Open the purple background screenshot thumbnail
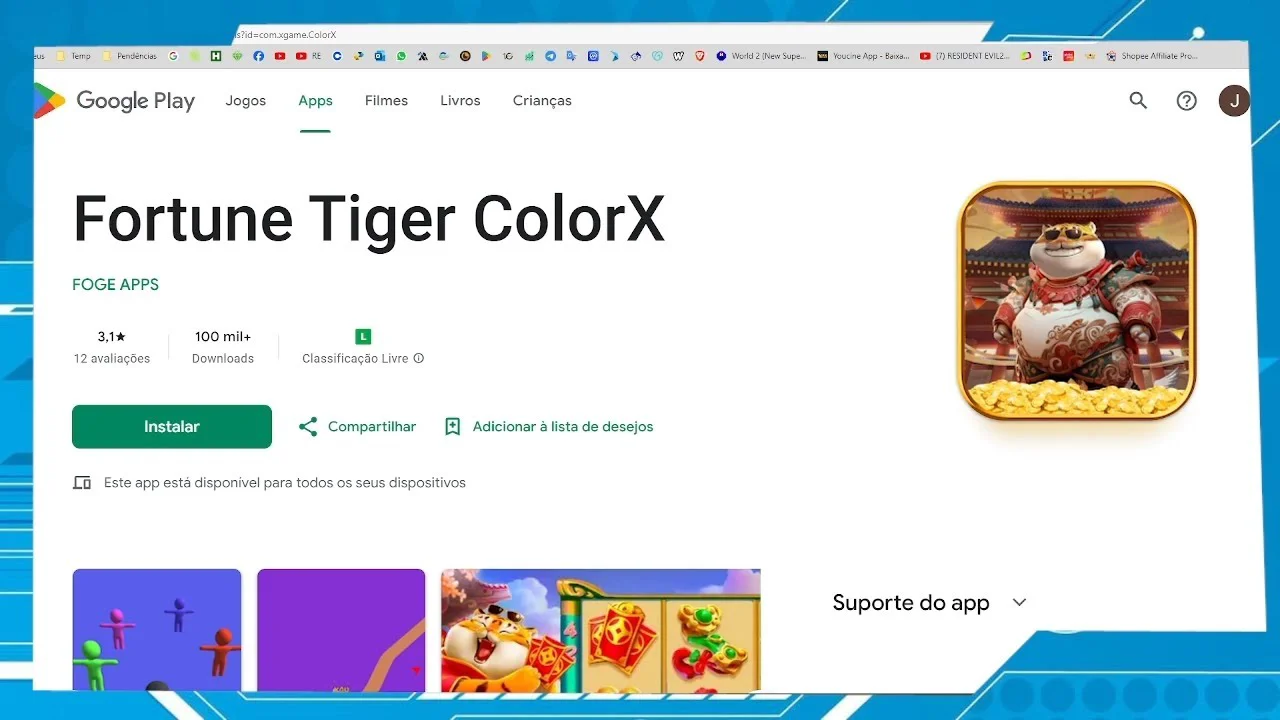1280x720 pixels. 341,629
